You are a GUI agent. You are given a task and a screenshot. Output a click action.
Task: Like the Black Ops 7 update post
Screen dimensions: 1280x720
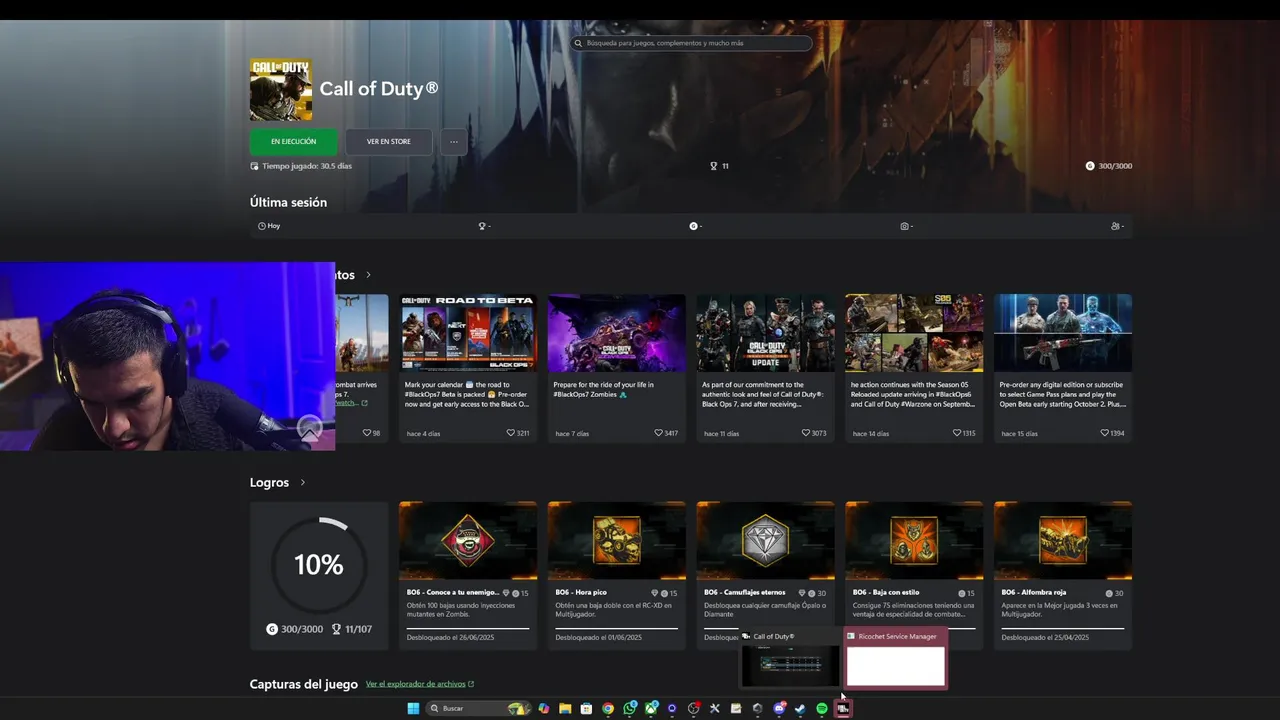[806, 433]
